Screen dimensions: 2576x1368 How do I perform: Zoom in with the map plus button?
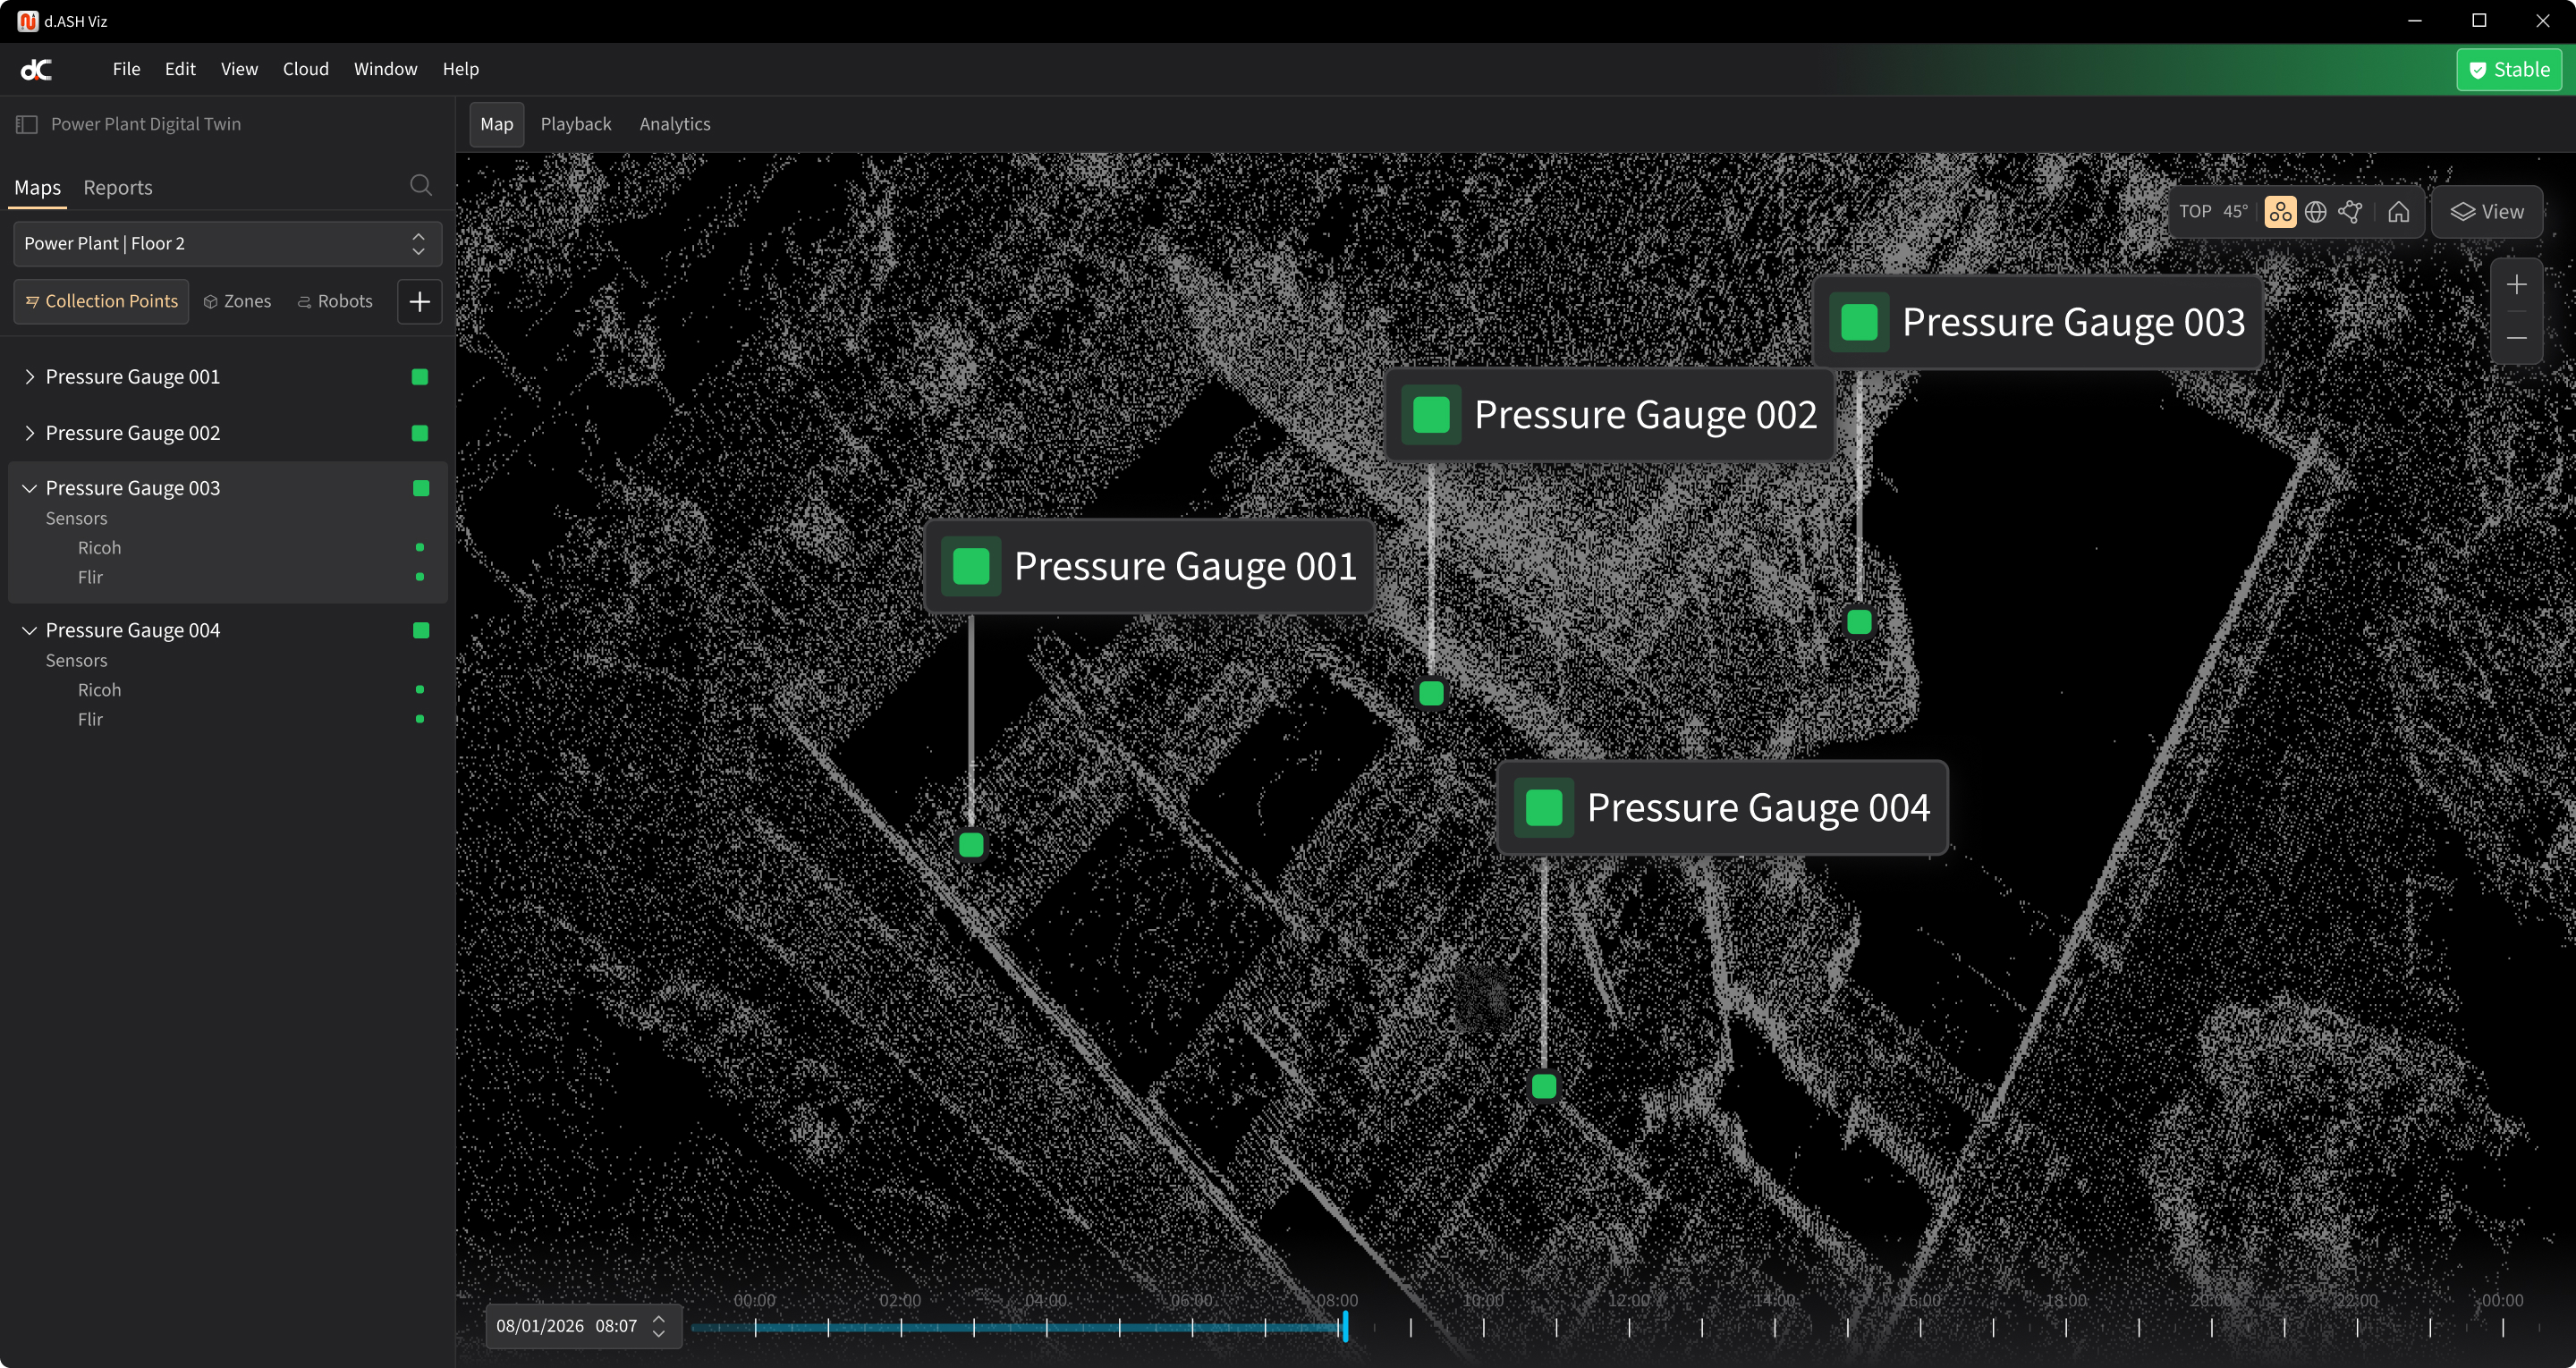point(2516,285)
